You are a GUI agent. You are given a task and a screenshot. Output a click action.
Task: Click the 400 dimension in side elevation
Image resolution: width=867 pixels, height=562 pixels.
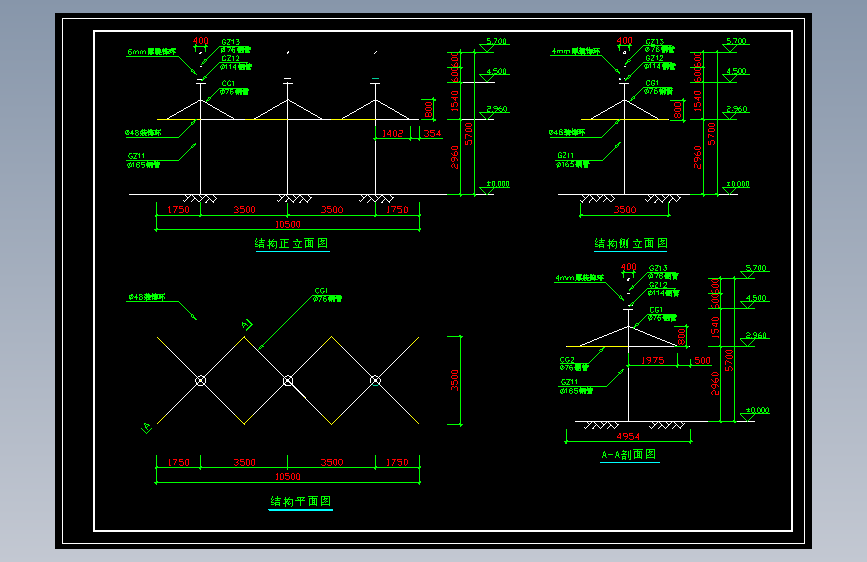pos(625,41)
